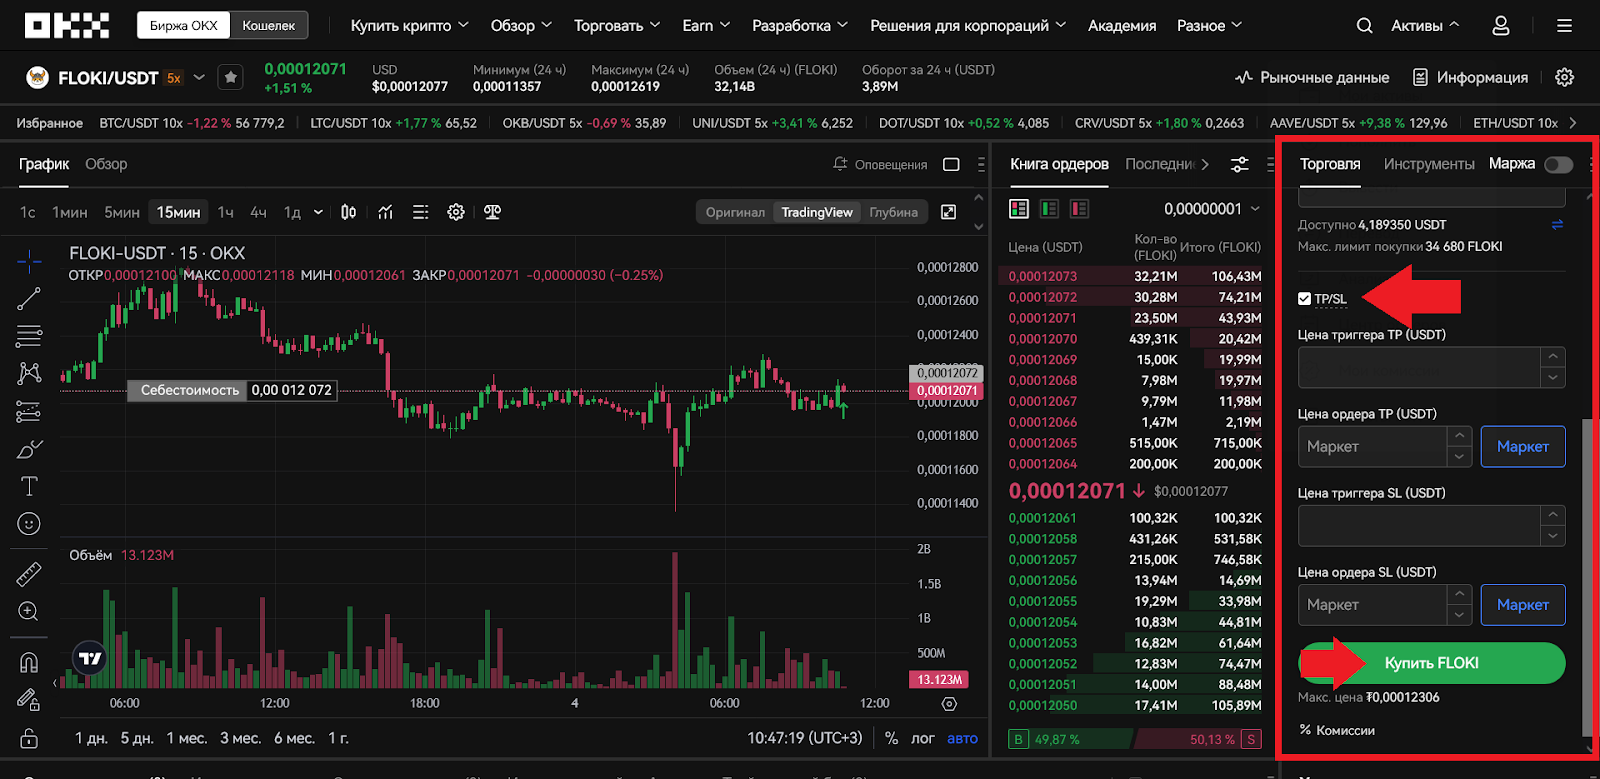This screenshot has width=1600, height=779.
Task: Switch to the Биржа OKX mode
Action: [184, 25]
